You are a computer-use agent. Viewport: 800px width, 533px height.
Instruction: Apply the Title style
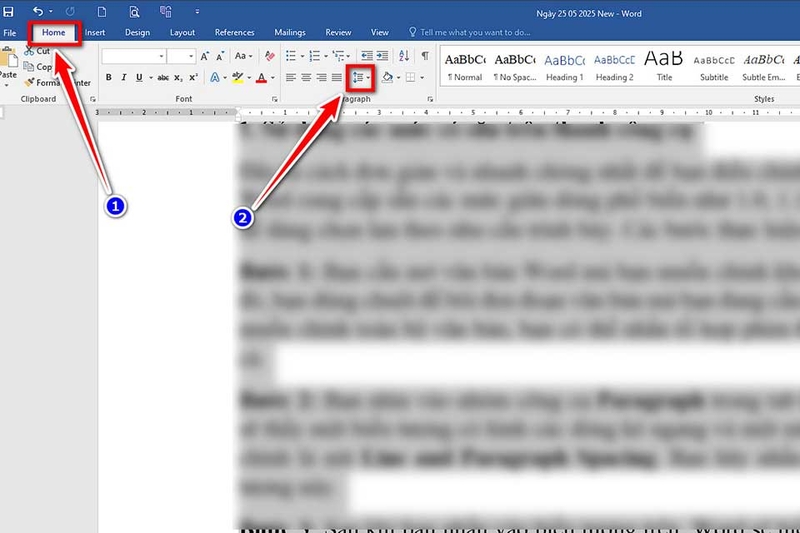664,67
